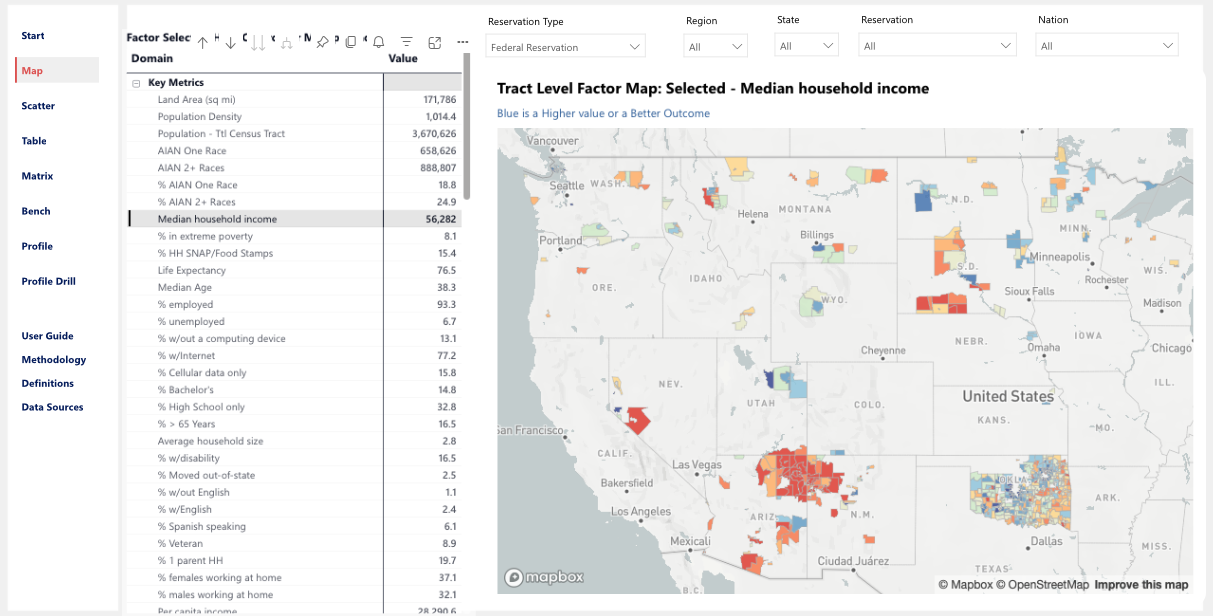Open the Matrix page
The height and width of the screenshot is (616, 1213).
coord(37,176)
